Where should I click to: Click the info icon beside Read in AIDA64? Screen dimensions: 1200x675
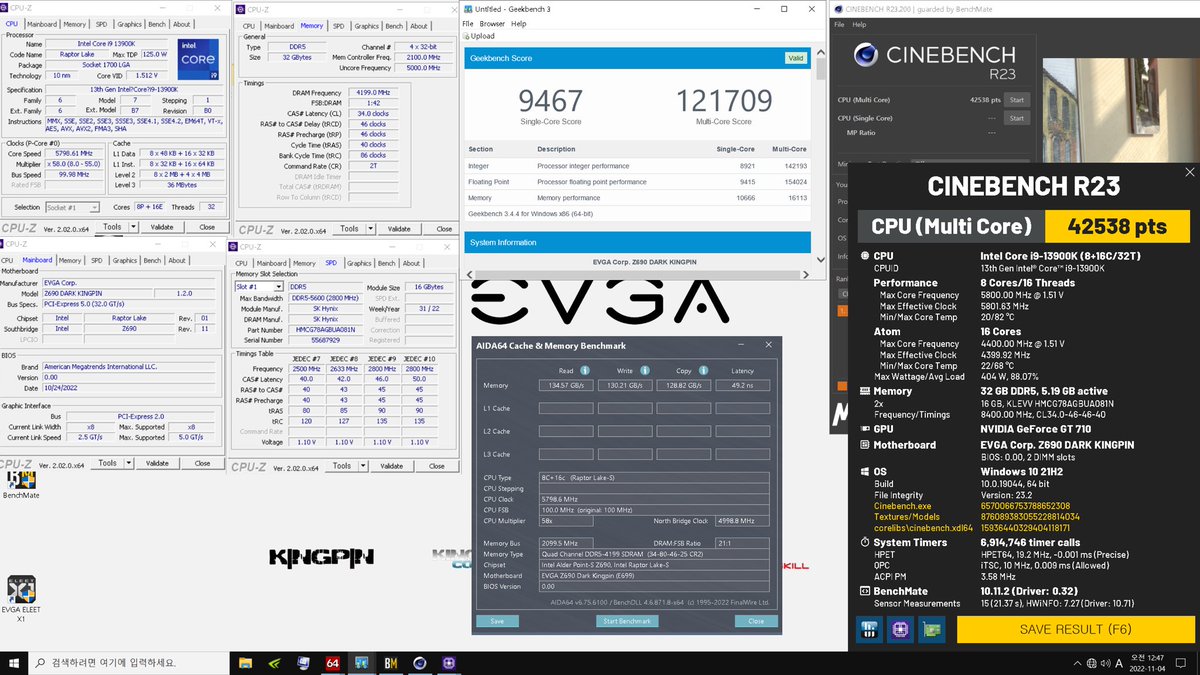[586, 369]
